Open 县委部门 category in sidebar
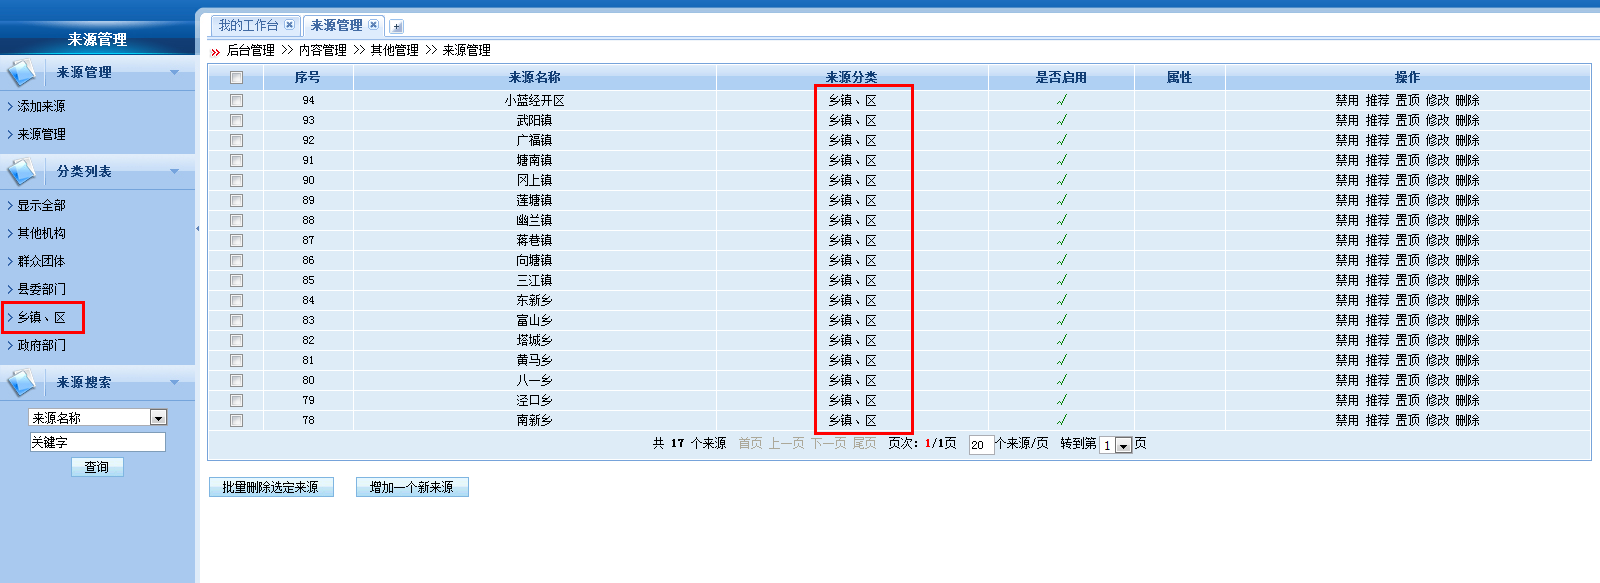1600x583 pixels. (41, 289)
